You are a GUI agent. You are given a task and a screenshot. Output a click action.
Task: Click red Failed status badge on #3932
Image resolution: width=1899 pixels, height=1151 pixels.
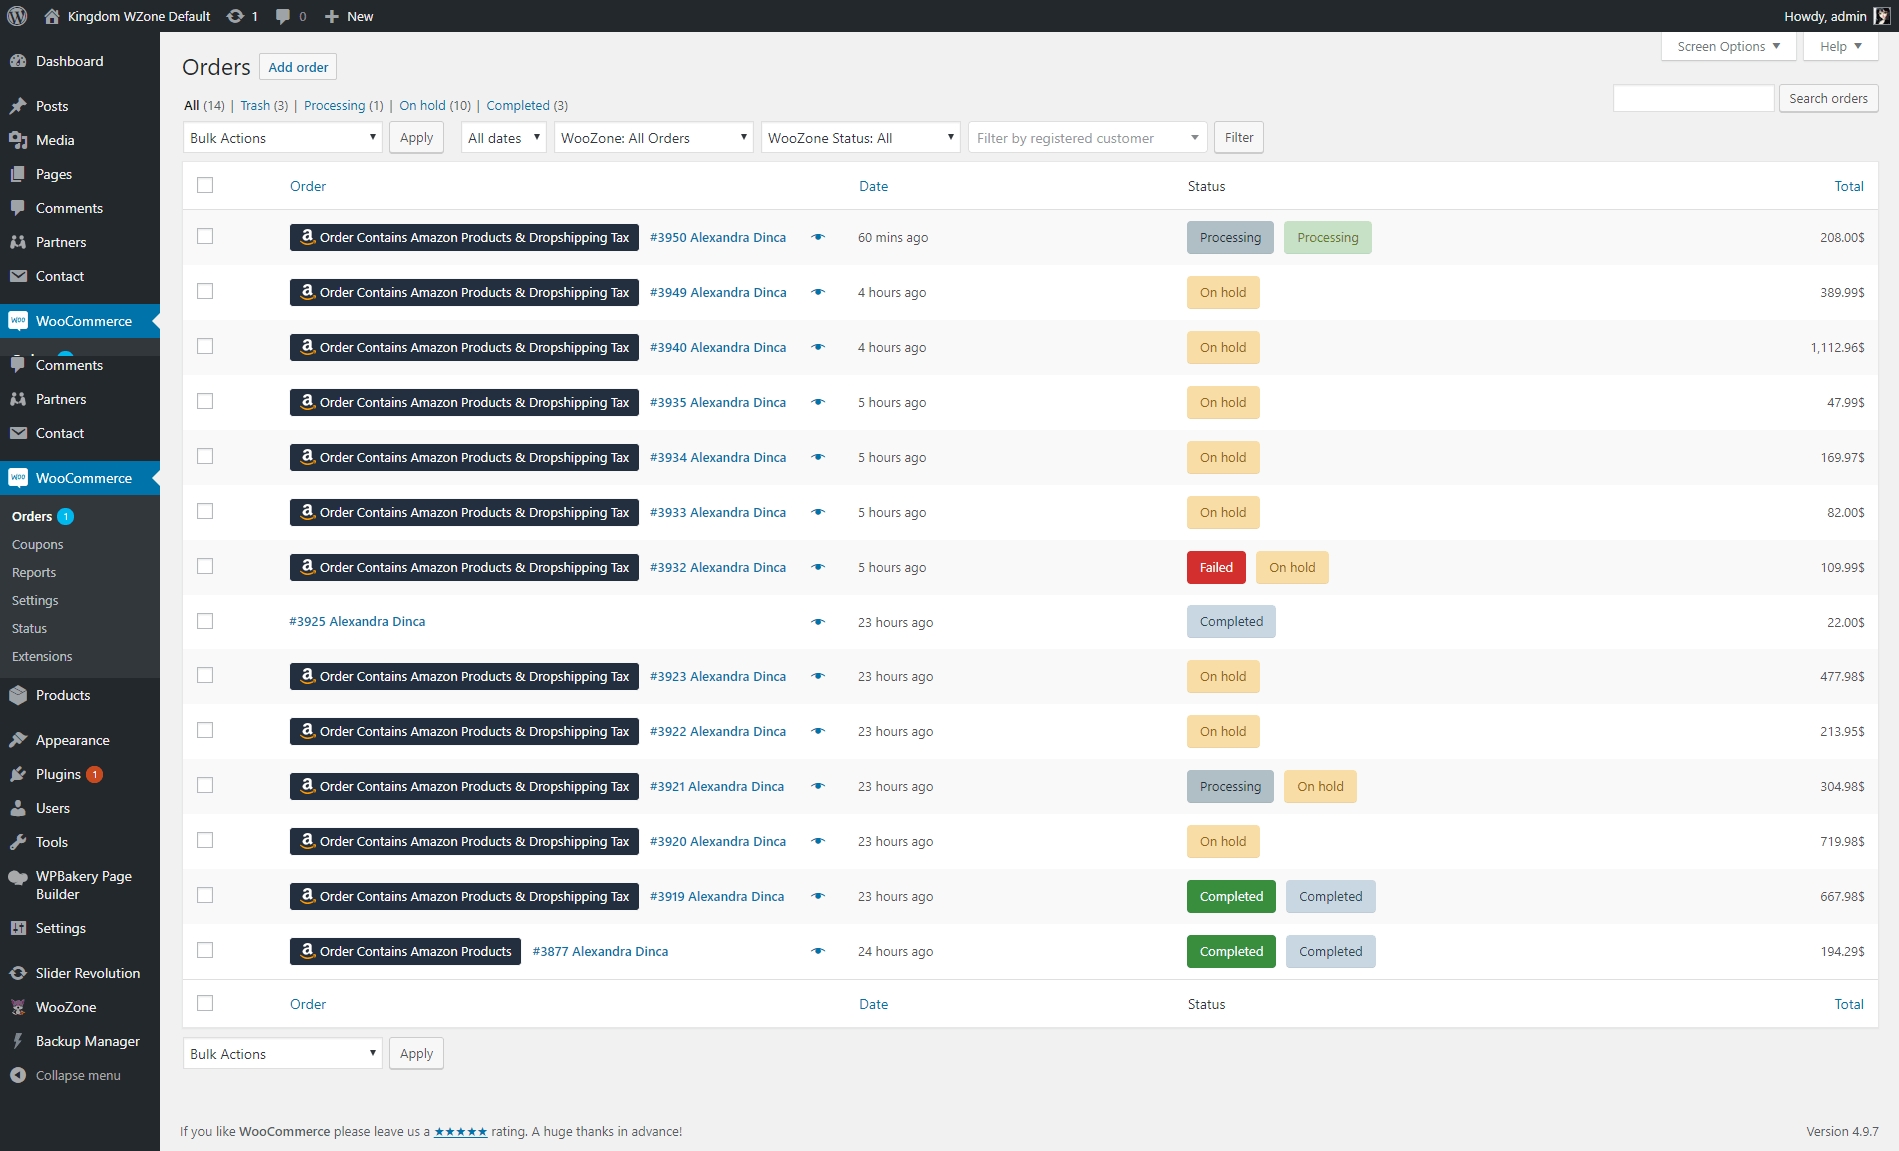1216,567
